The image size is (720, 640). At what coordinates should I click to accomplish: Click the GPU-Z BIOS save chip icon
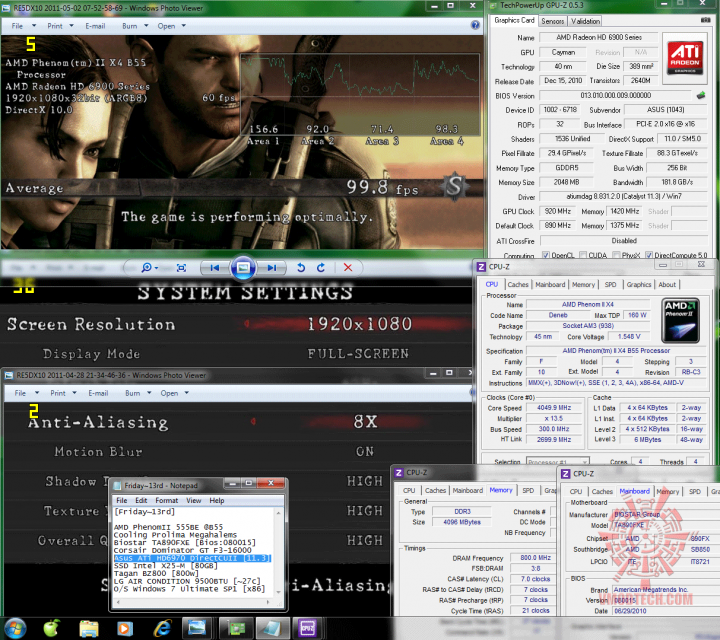701,95
